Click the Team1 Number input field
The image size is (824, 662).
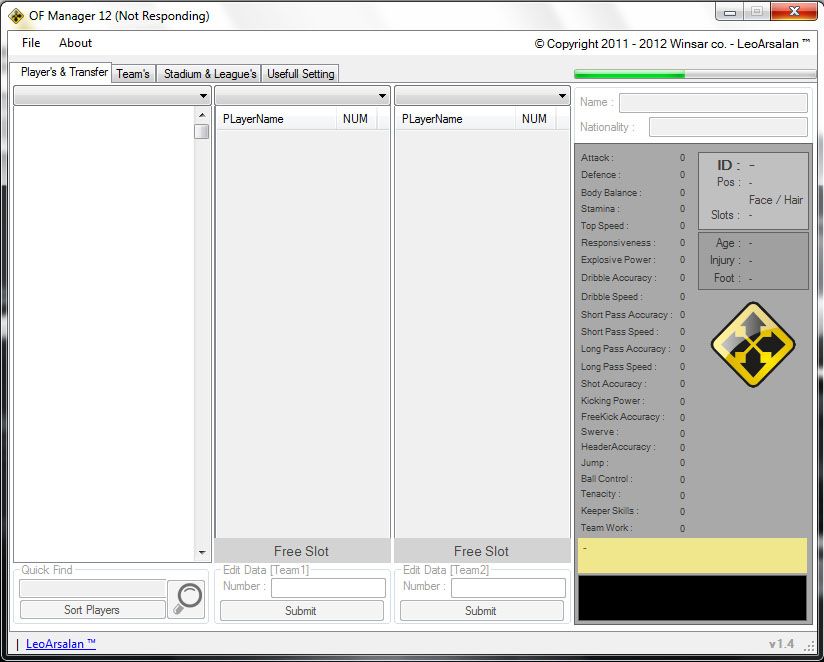point(327,587)
